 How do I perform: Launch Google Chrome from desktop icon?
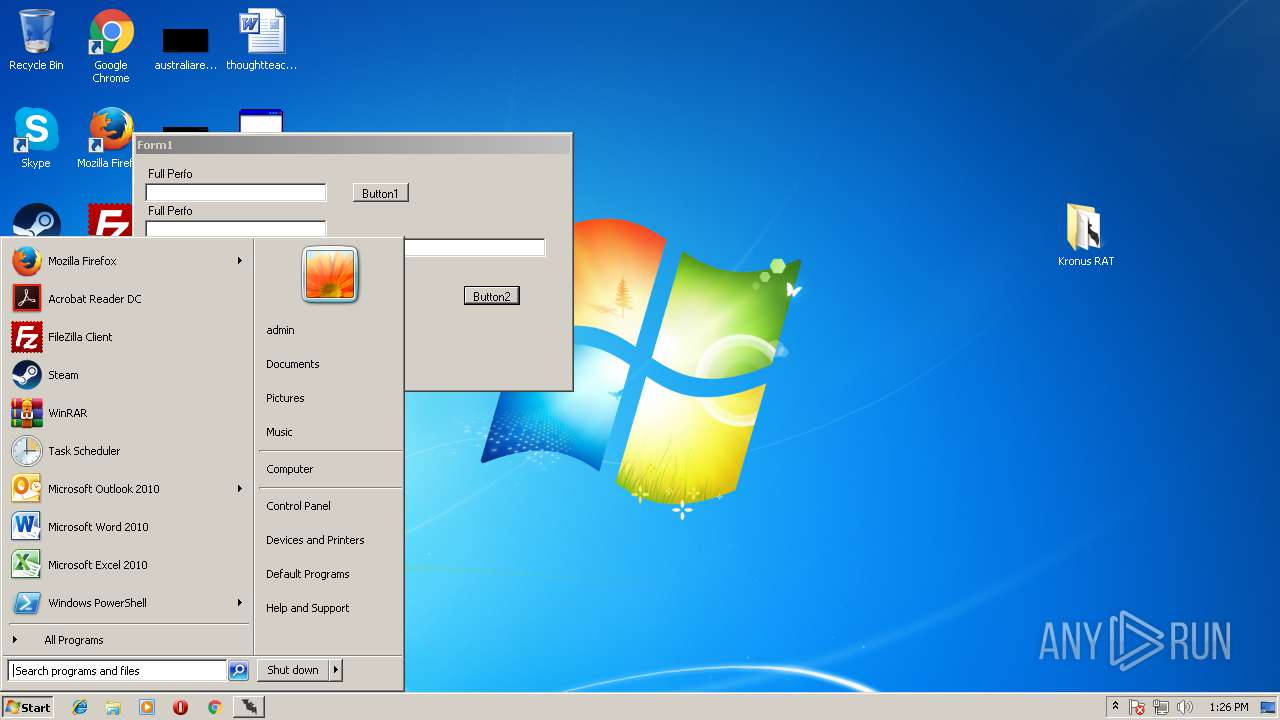[x=111, y=46]
